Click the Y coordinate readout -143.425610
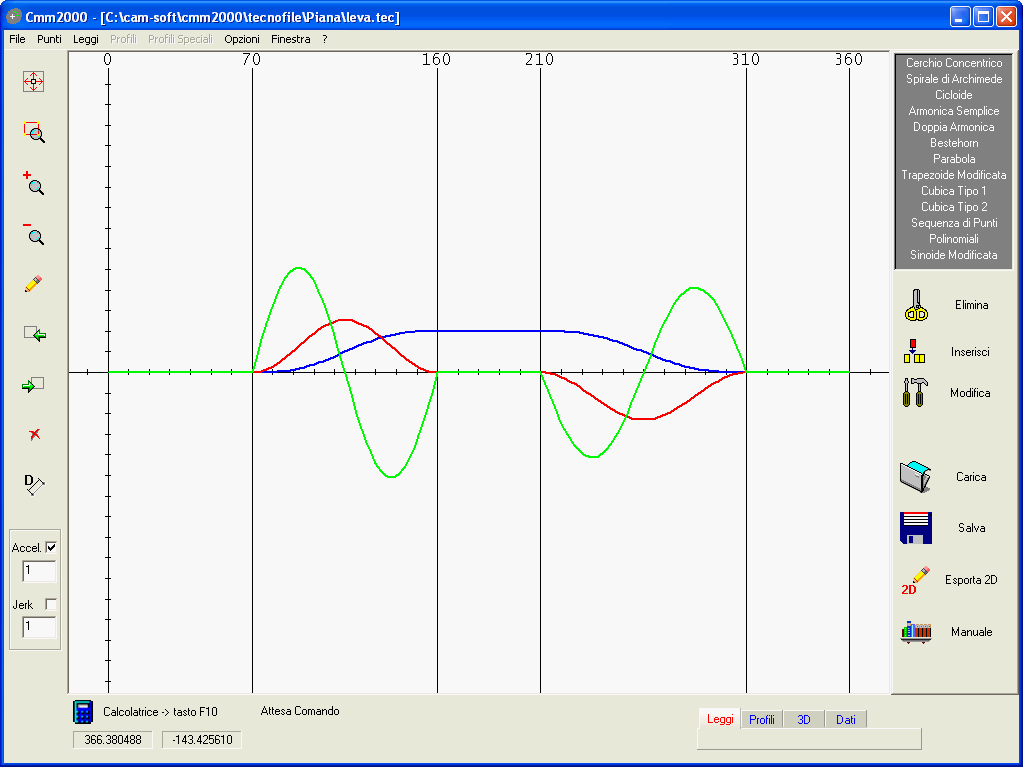 pos(202,740)
